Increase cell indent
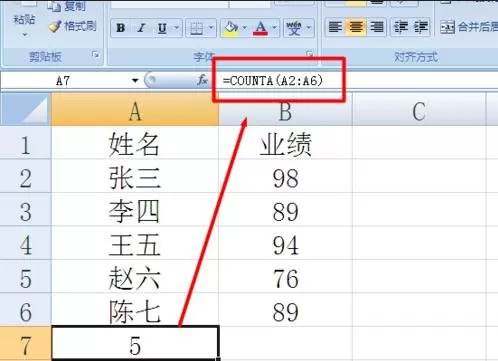The image size is (498, 361). [x=421, y=27]
